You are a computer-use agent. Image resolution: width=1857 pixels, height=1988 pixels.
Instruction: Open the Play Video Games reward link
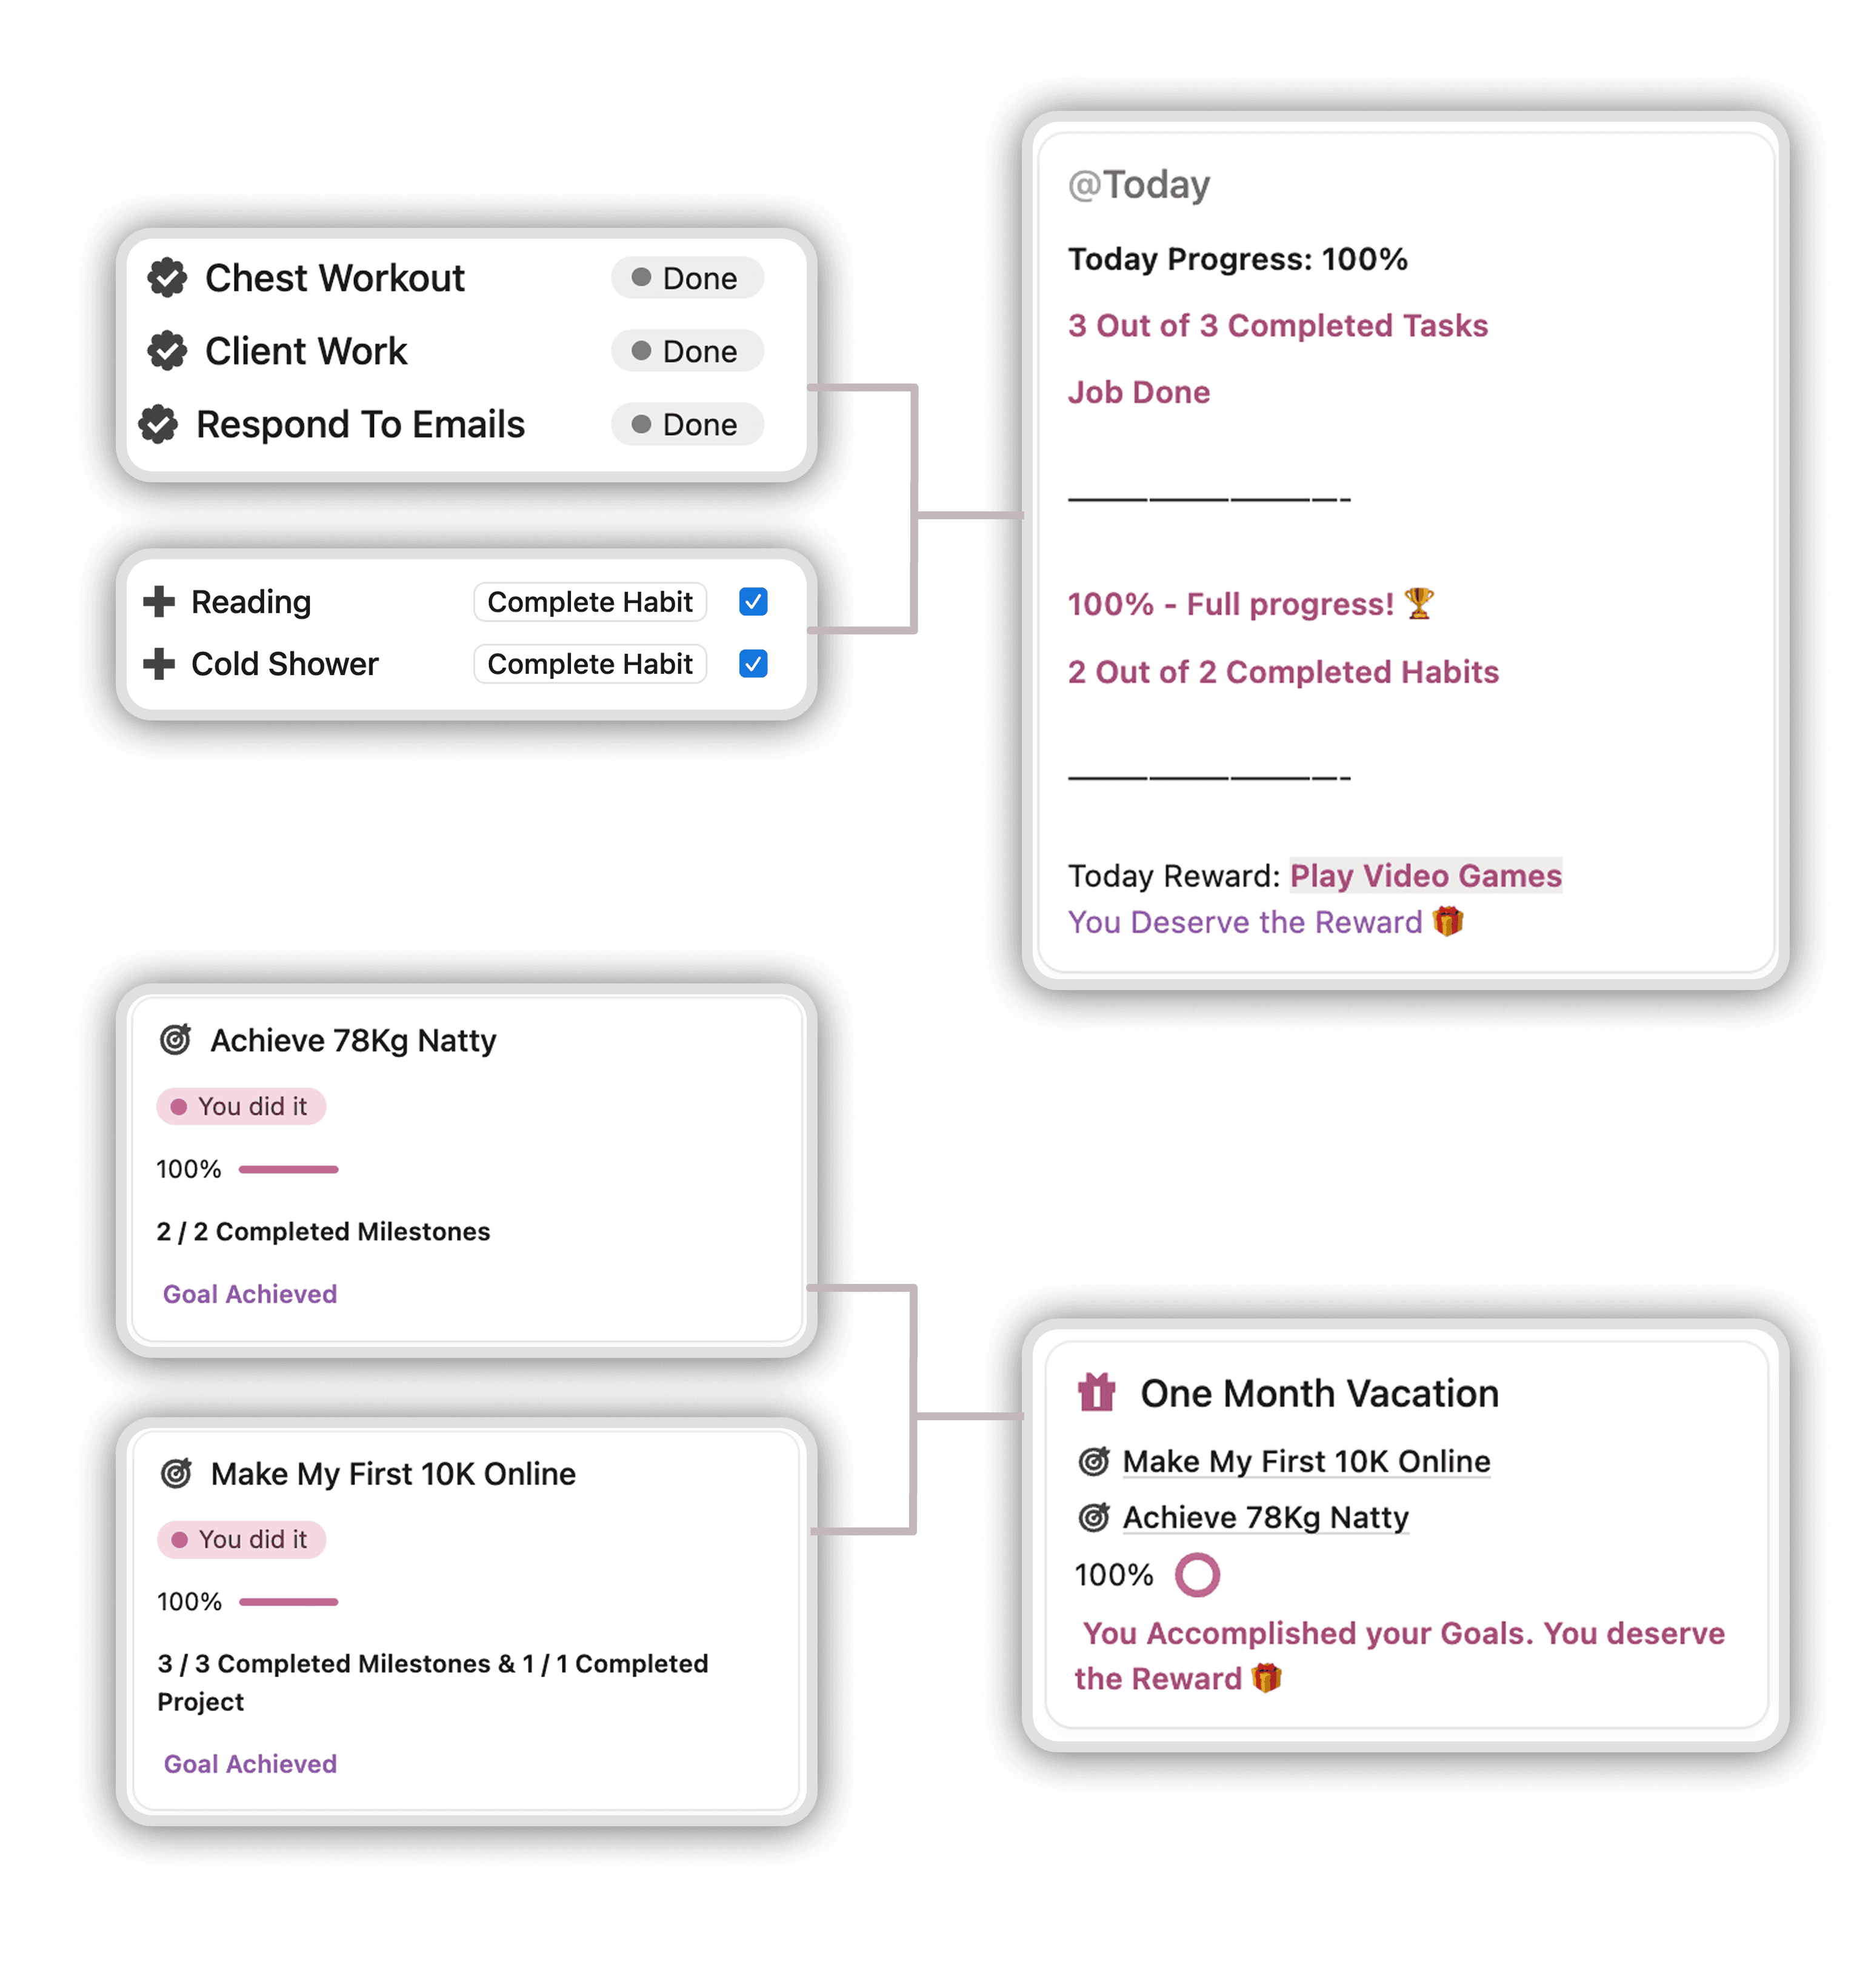point(1425,875)
